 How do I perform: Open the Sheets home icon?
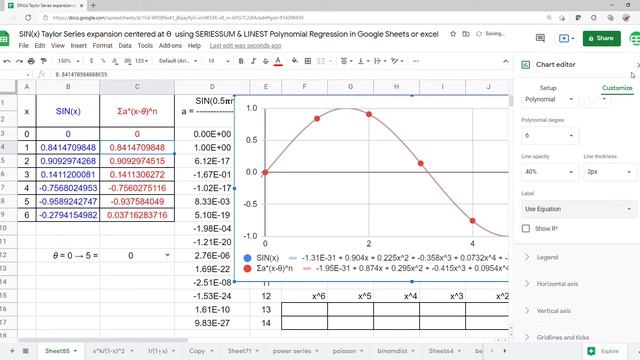point(4,38)
